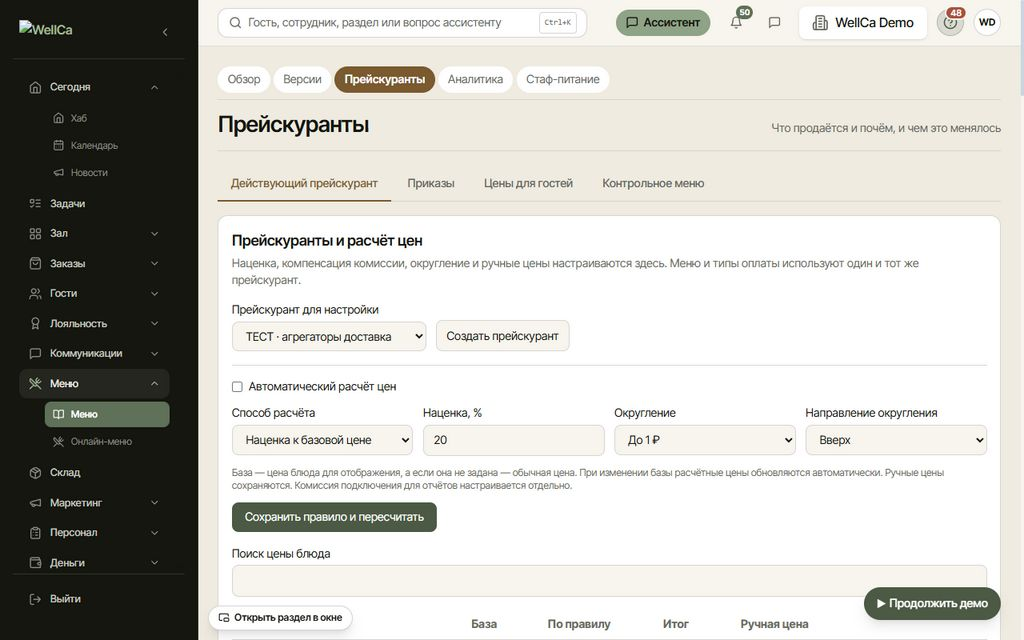This screenshot has height=640, width=1024.
Task: Expand the Деньги section chevron
Action: pos(155,562)
